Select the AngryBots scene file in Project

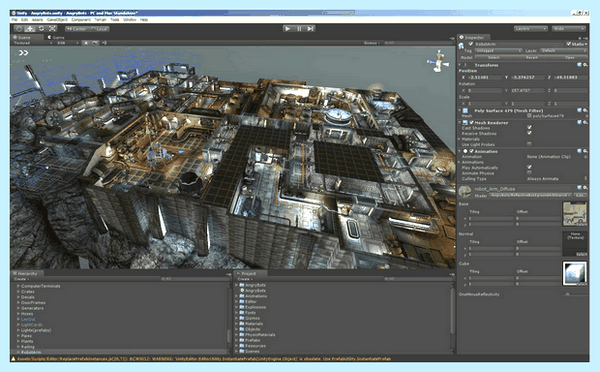[x=252, y=291]
